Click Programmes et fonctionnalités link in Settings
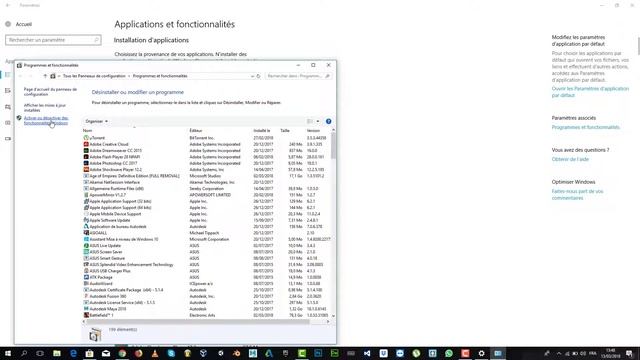The height and width of the screenshot is (360, 640). tap(586, 127)
